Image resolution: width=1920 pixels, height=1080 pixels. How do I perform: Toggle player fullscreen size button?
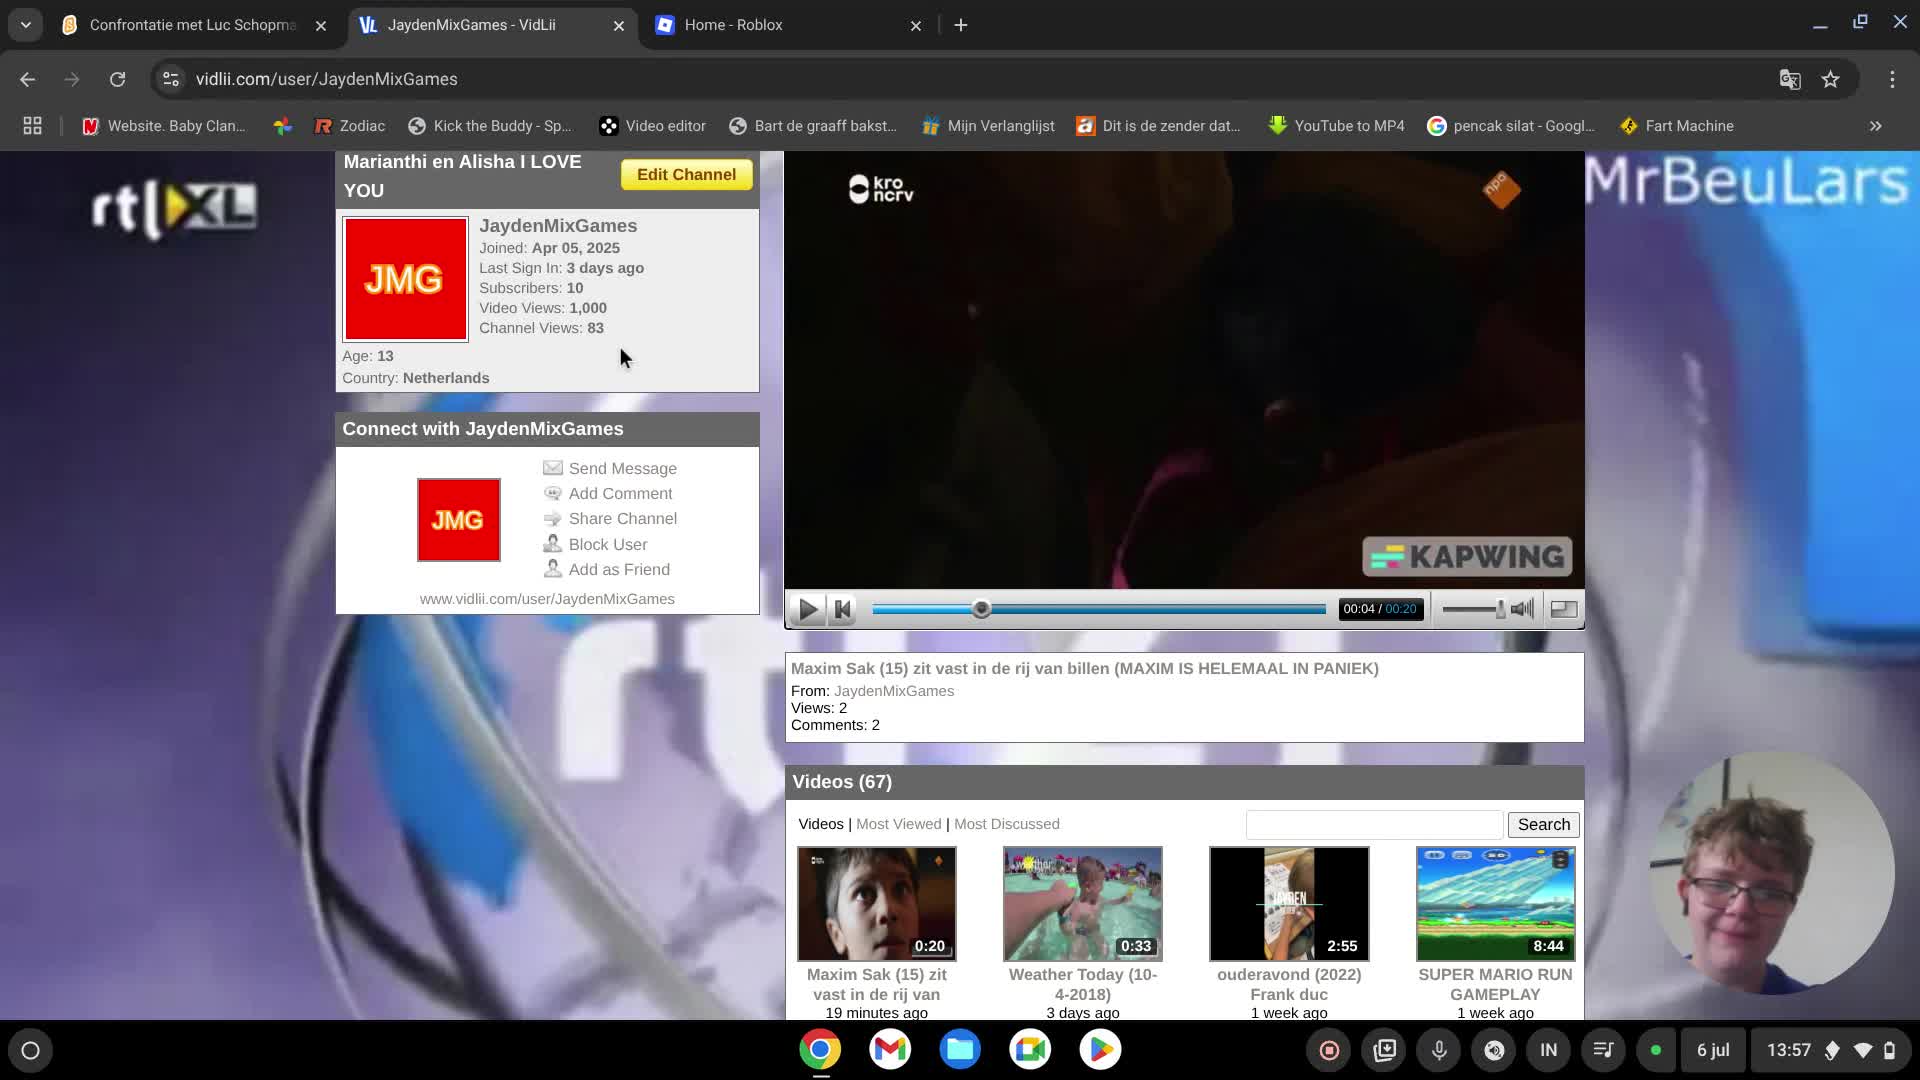click(1564, 609)
